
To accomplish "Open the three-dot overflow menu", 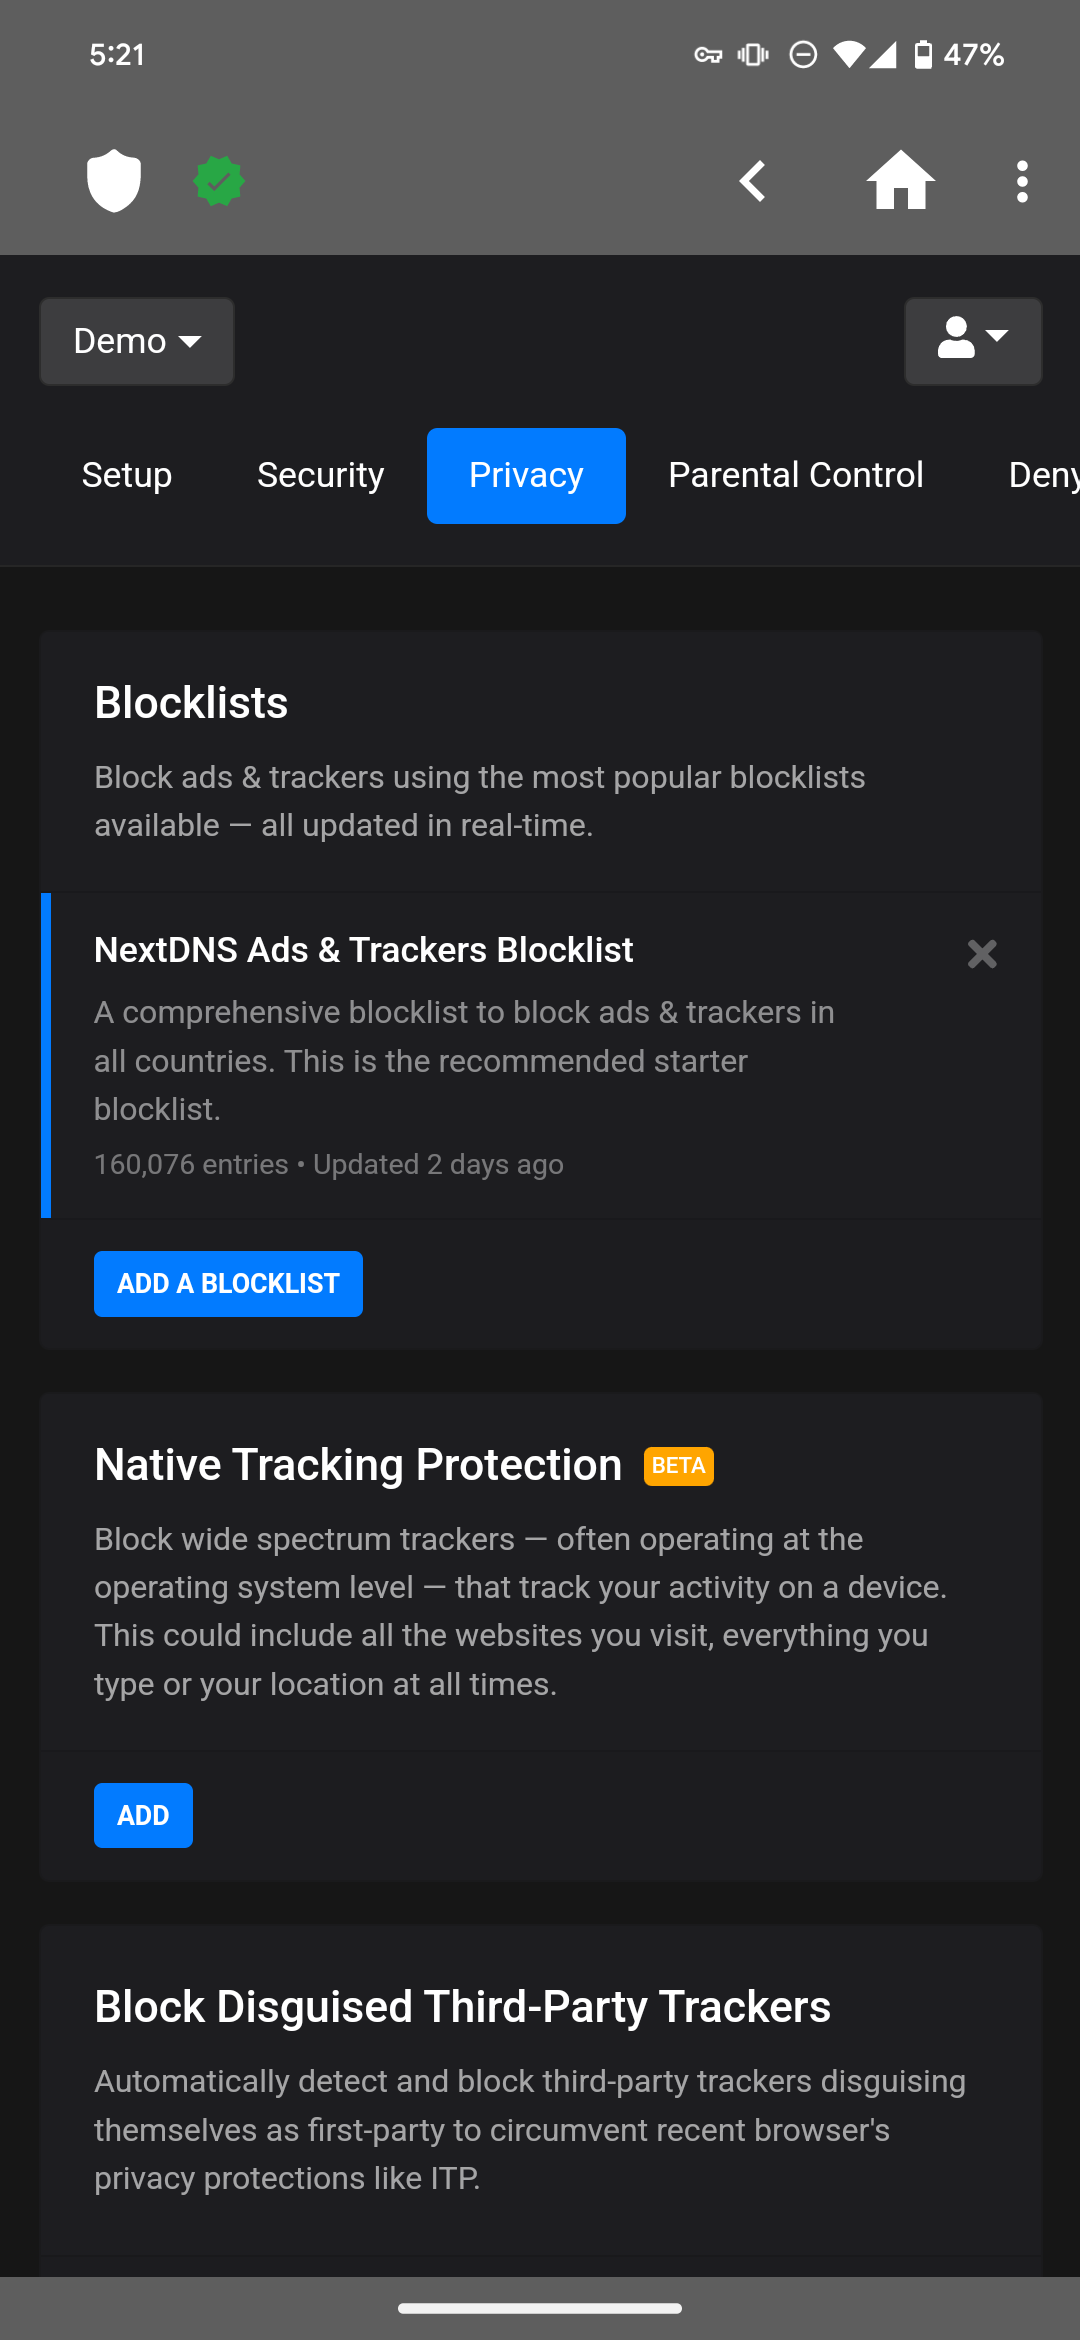I will coord(1022,181).
